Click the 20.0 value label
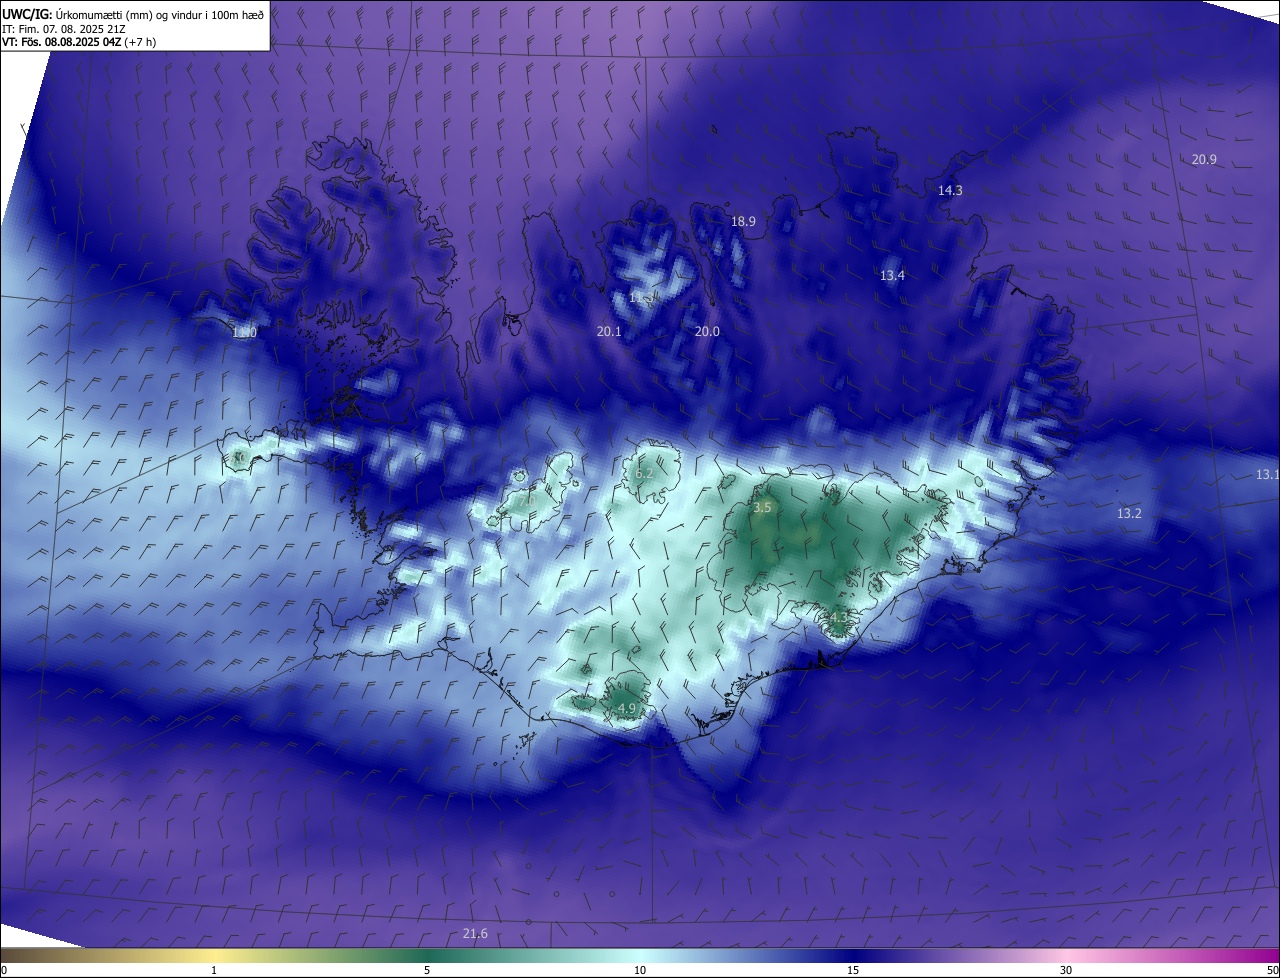 pos(707,331)
